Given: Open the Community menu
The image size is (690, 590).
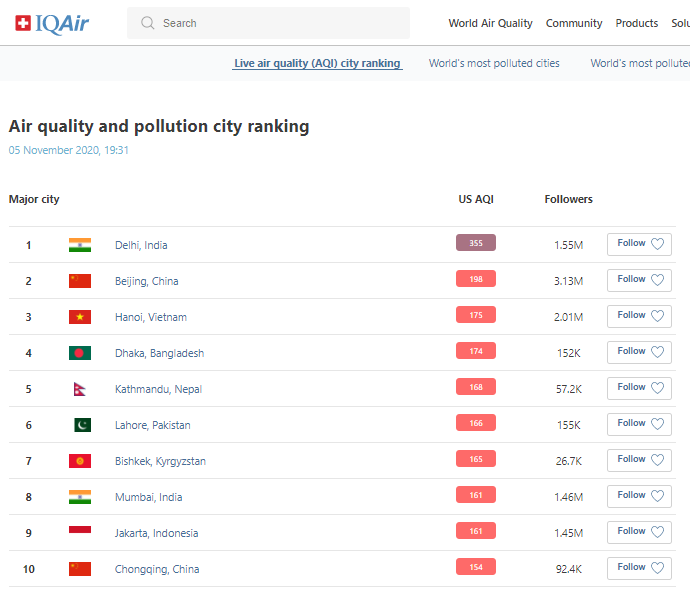Looking at the screenshot, I should pyautogui.click(x=574, y=23).
